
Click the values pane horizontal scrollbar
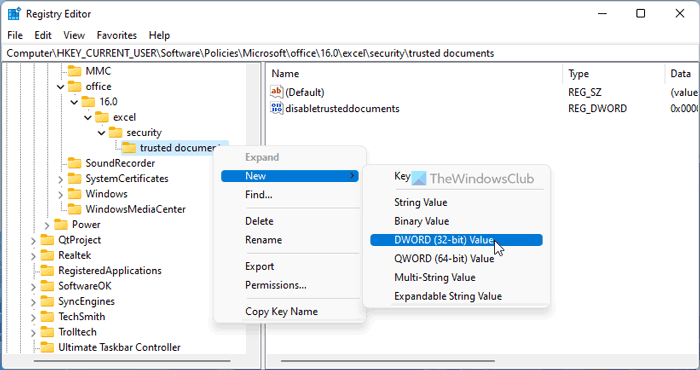(388, 361)
